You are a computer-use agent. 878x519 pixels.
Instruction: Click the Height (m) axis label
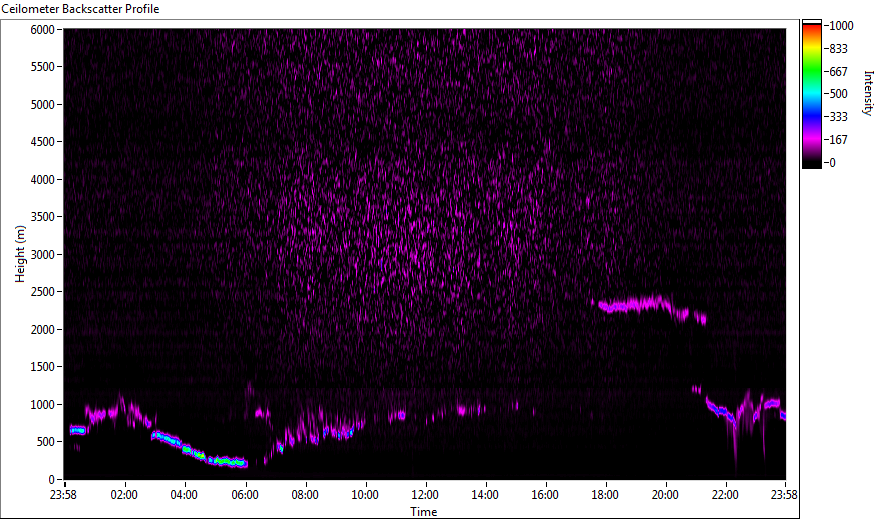click(x=20, y=254)
